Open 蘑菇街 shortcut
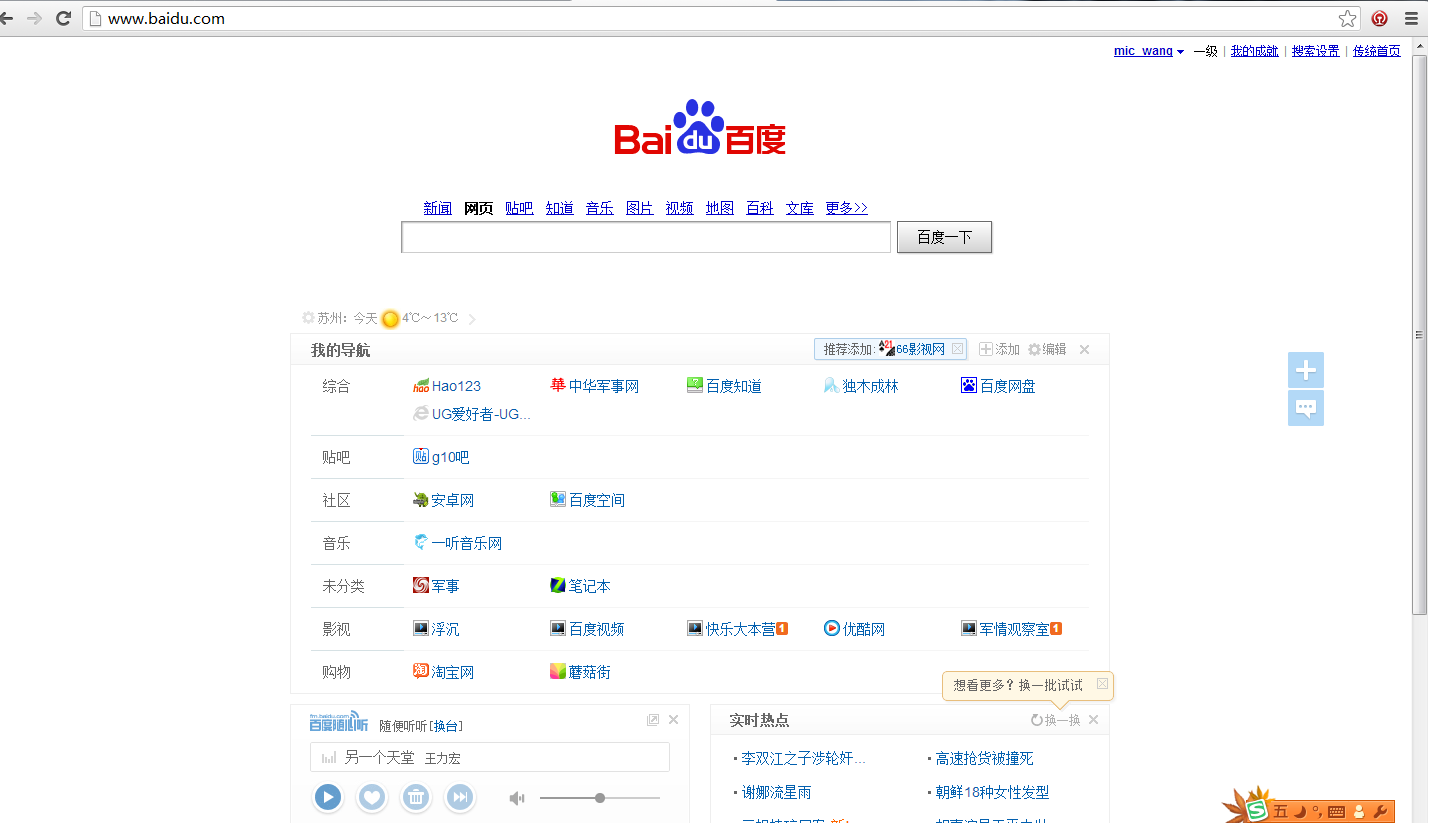1435x823 pixels. 581,672
